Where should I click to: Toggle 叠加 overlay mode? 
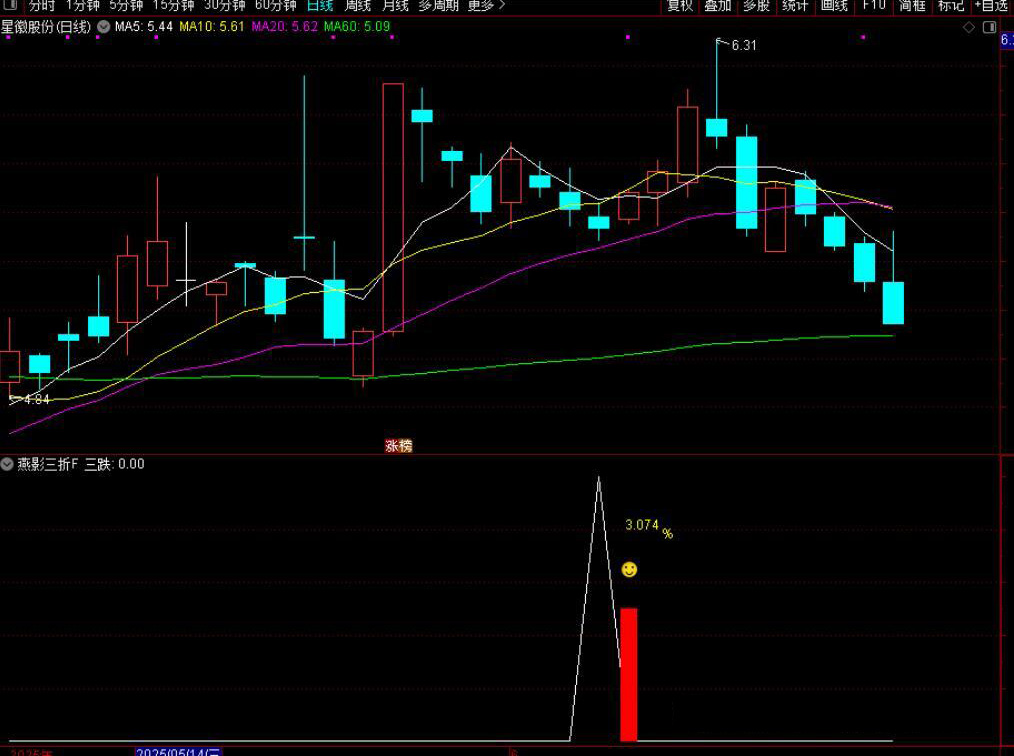[717, 6]
